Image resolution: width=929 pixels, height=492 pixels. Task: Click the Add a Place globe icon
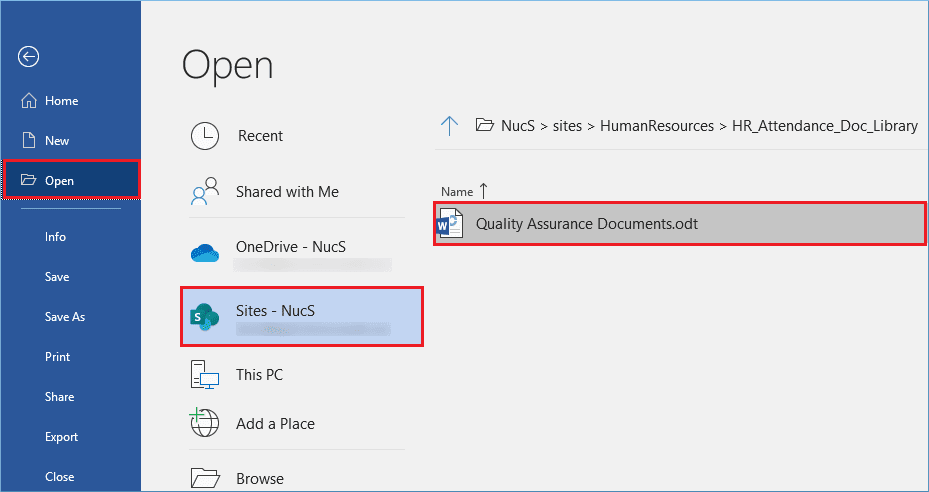pyautogui.click(x=204, y=423)
